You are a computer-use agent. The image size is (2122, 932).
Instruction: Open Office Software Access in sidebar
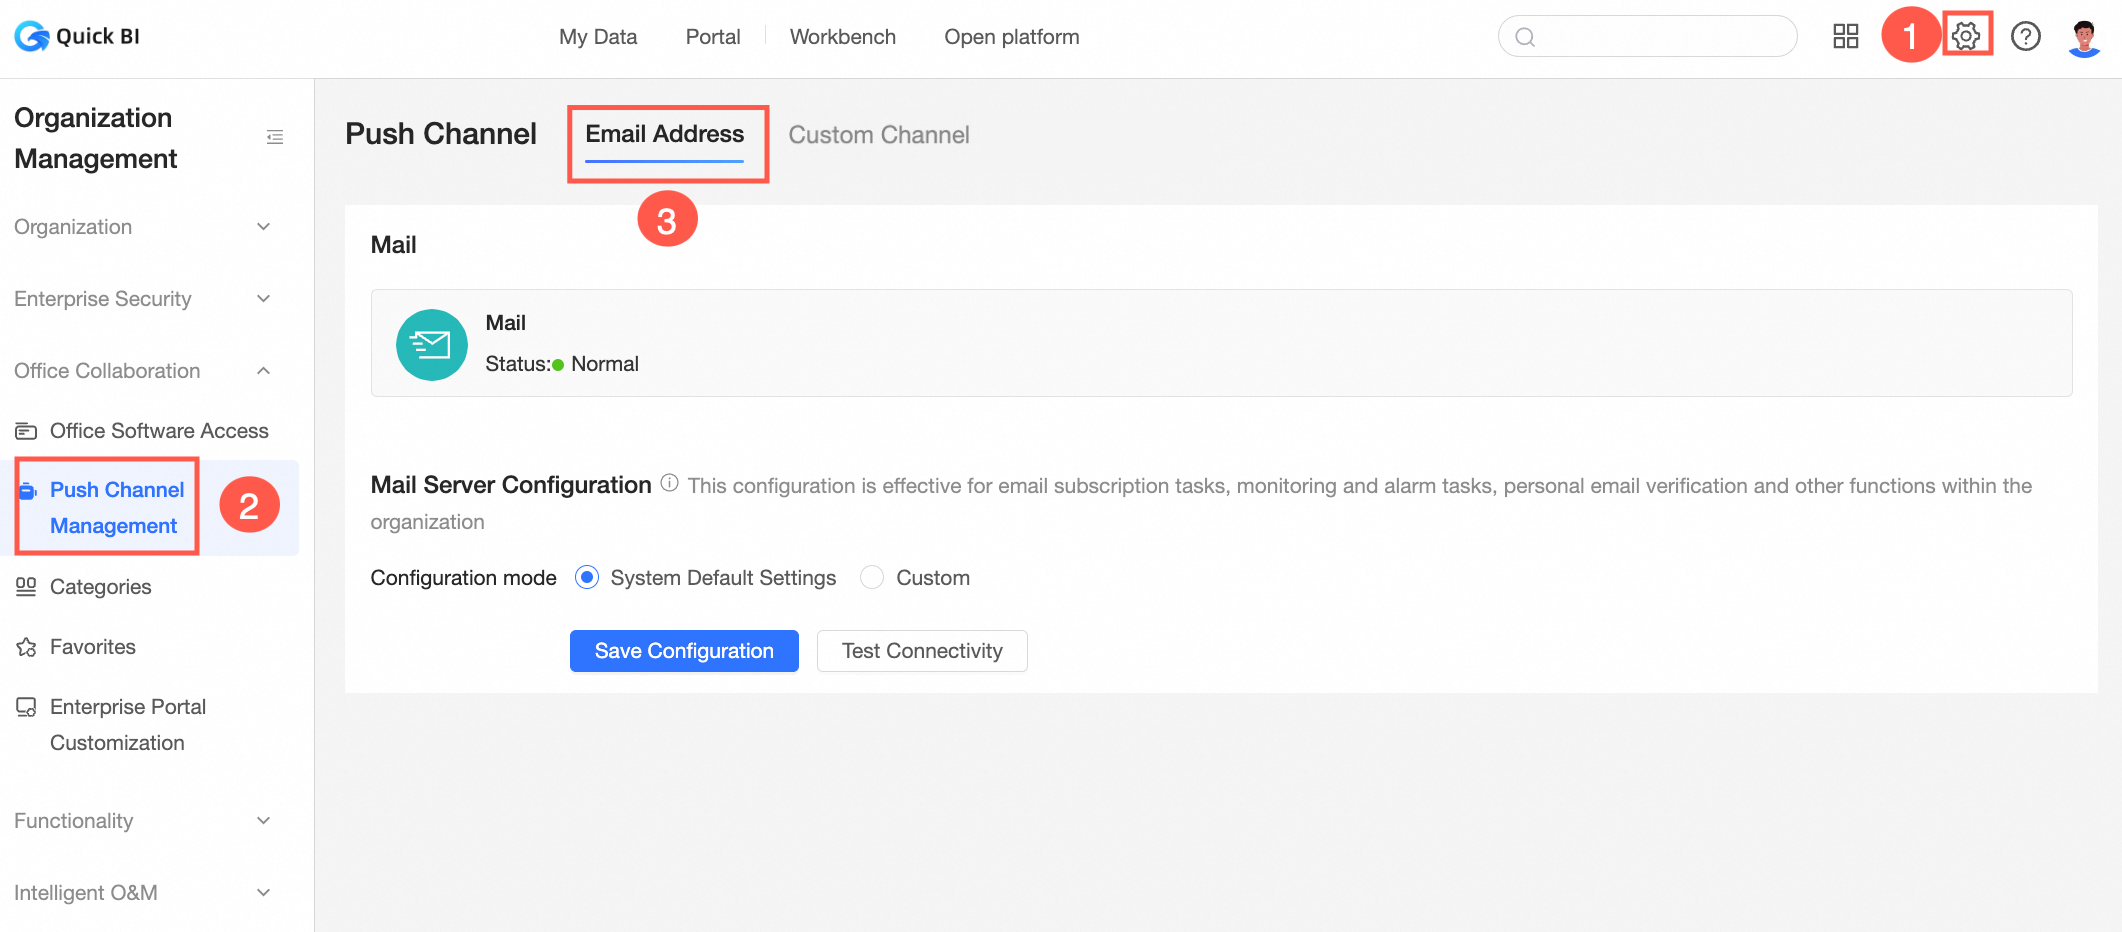tap(159, 431)
